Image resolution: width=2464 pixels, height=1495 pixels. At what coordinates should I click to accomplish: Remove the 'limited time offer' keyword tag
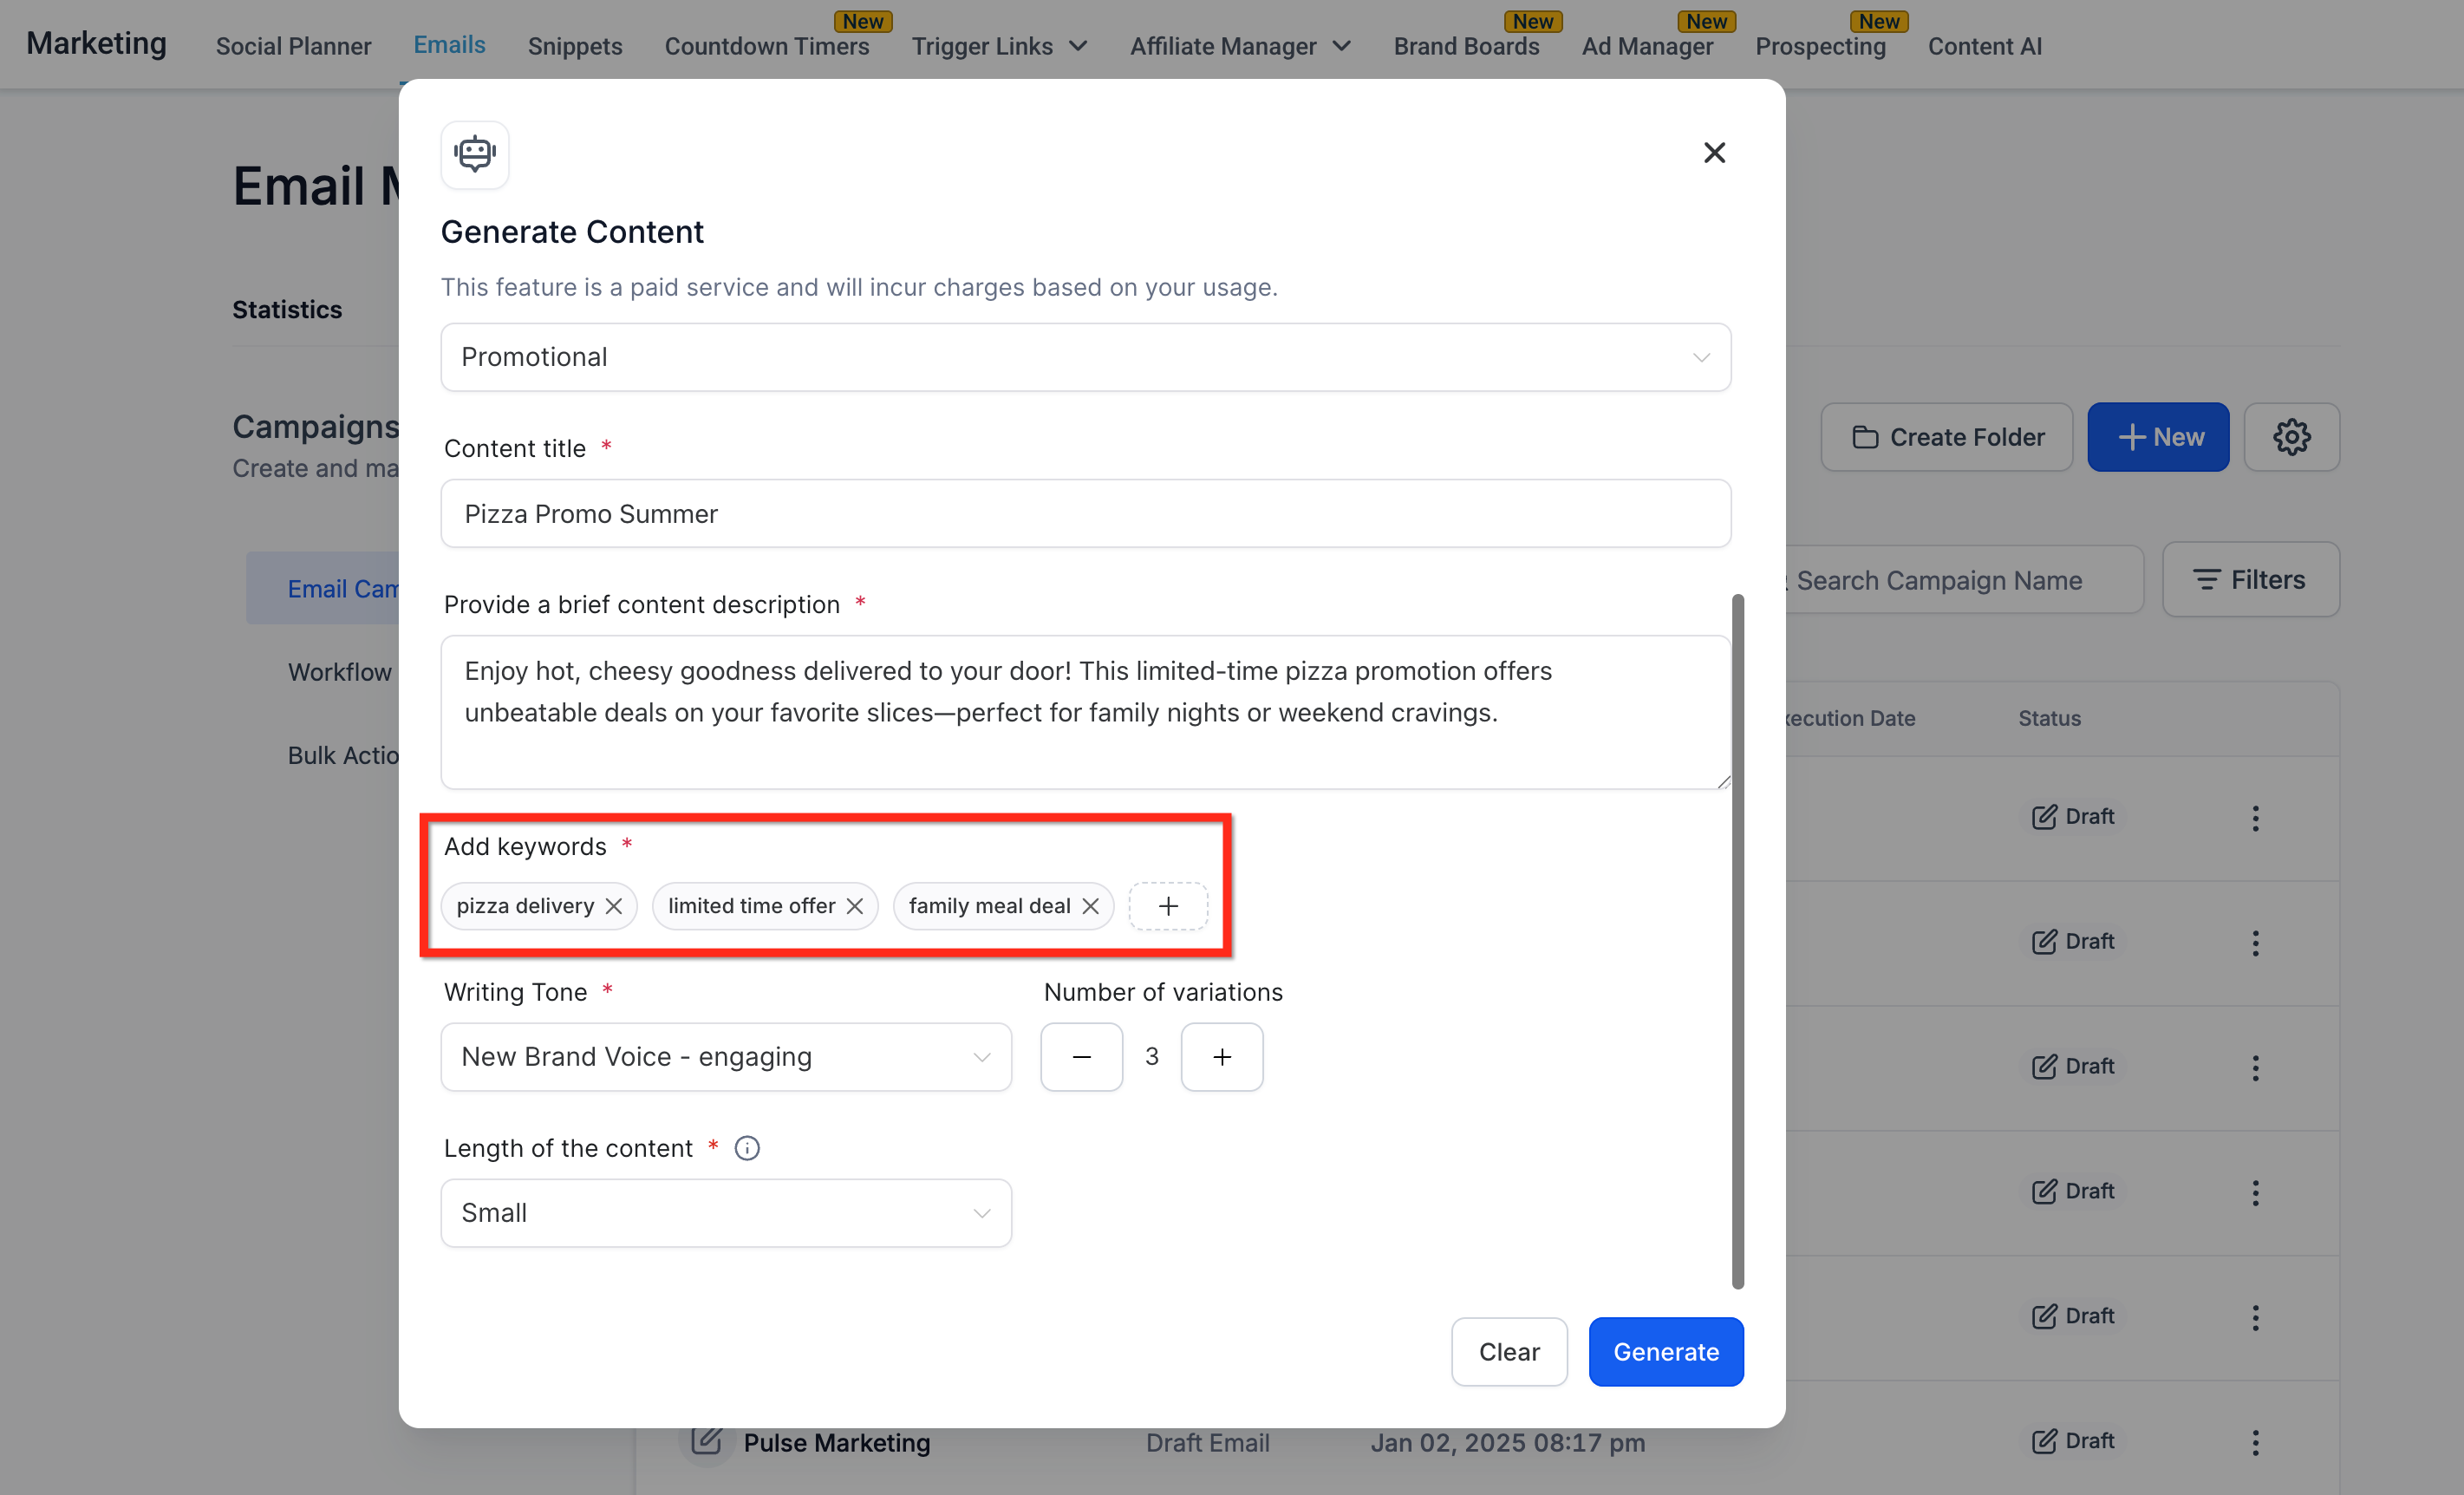(854, 906)
